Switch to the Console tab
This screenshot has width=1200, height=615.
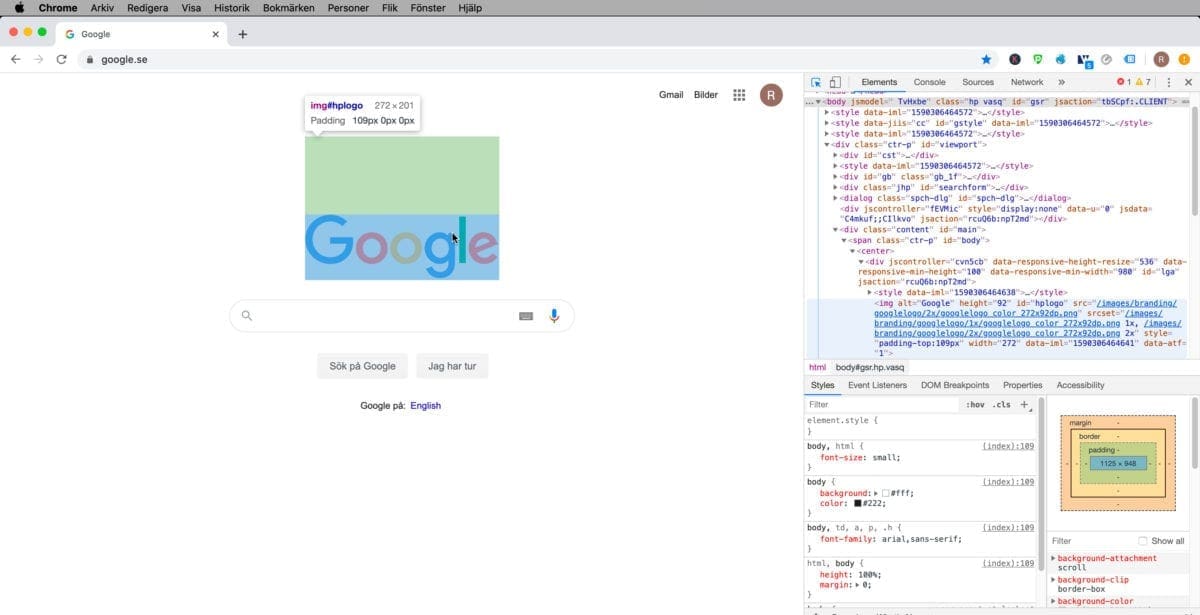click(929, 82)
